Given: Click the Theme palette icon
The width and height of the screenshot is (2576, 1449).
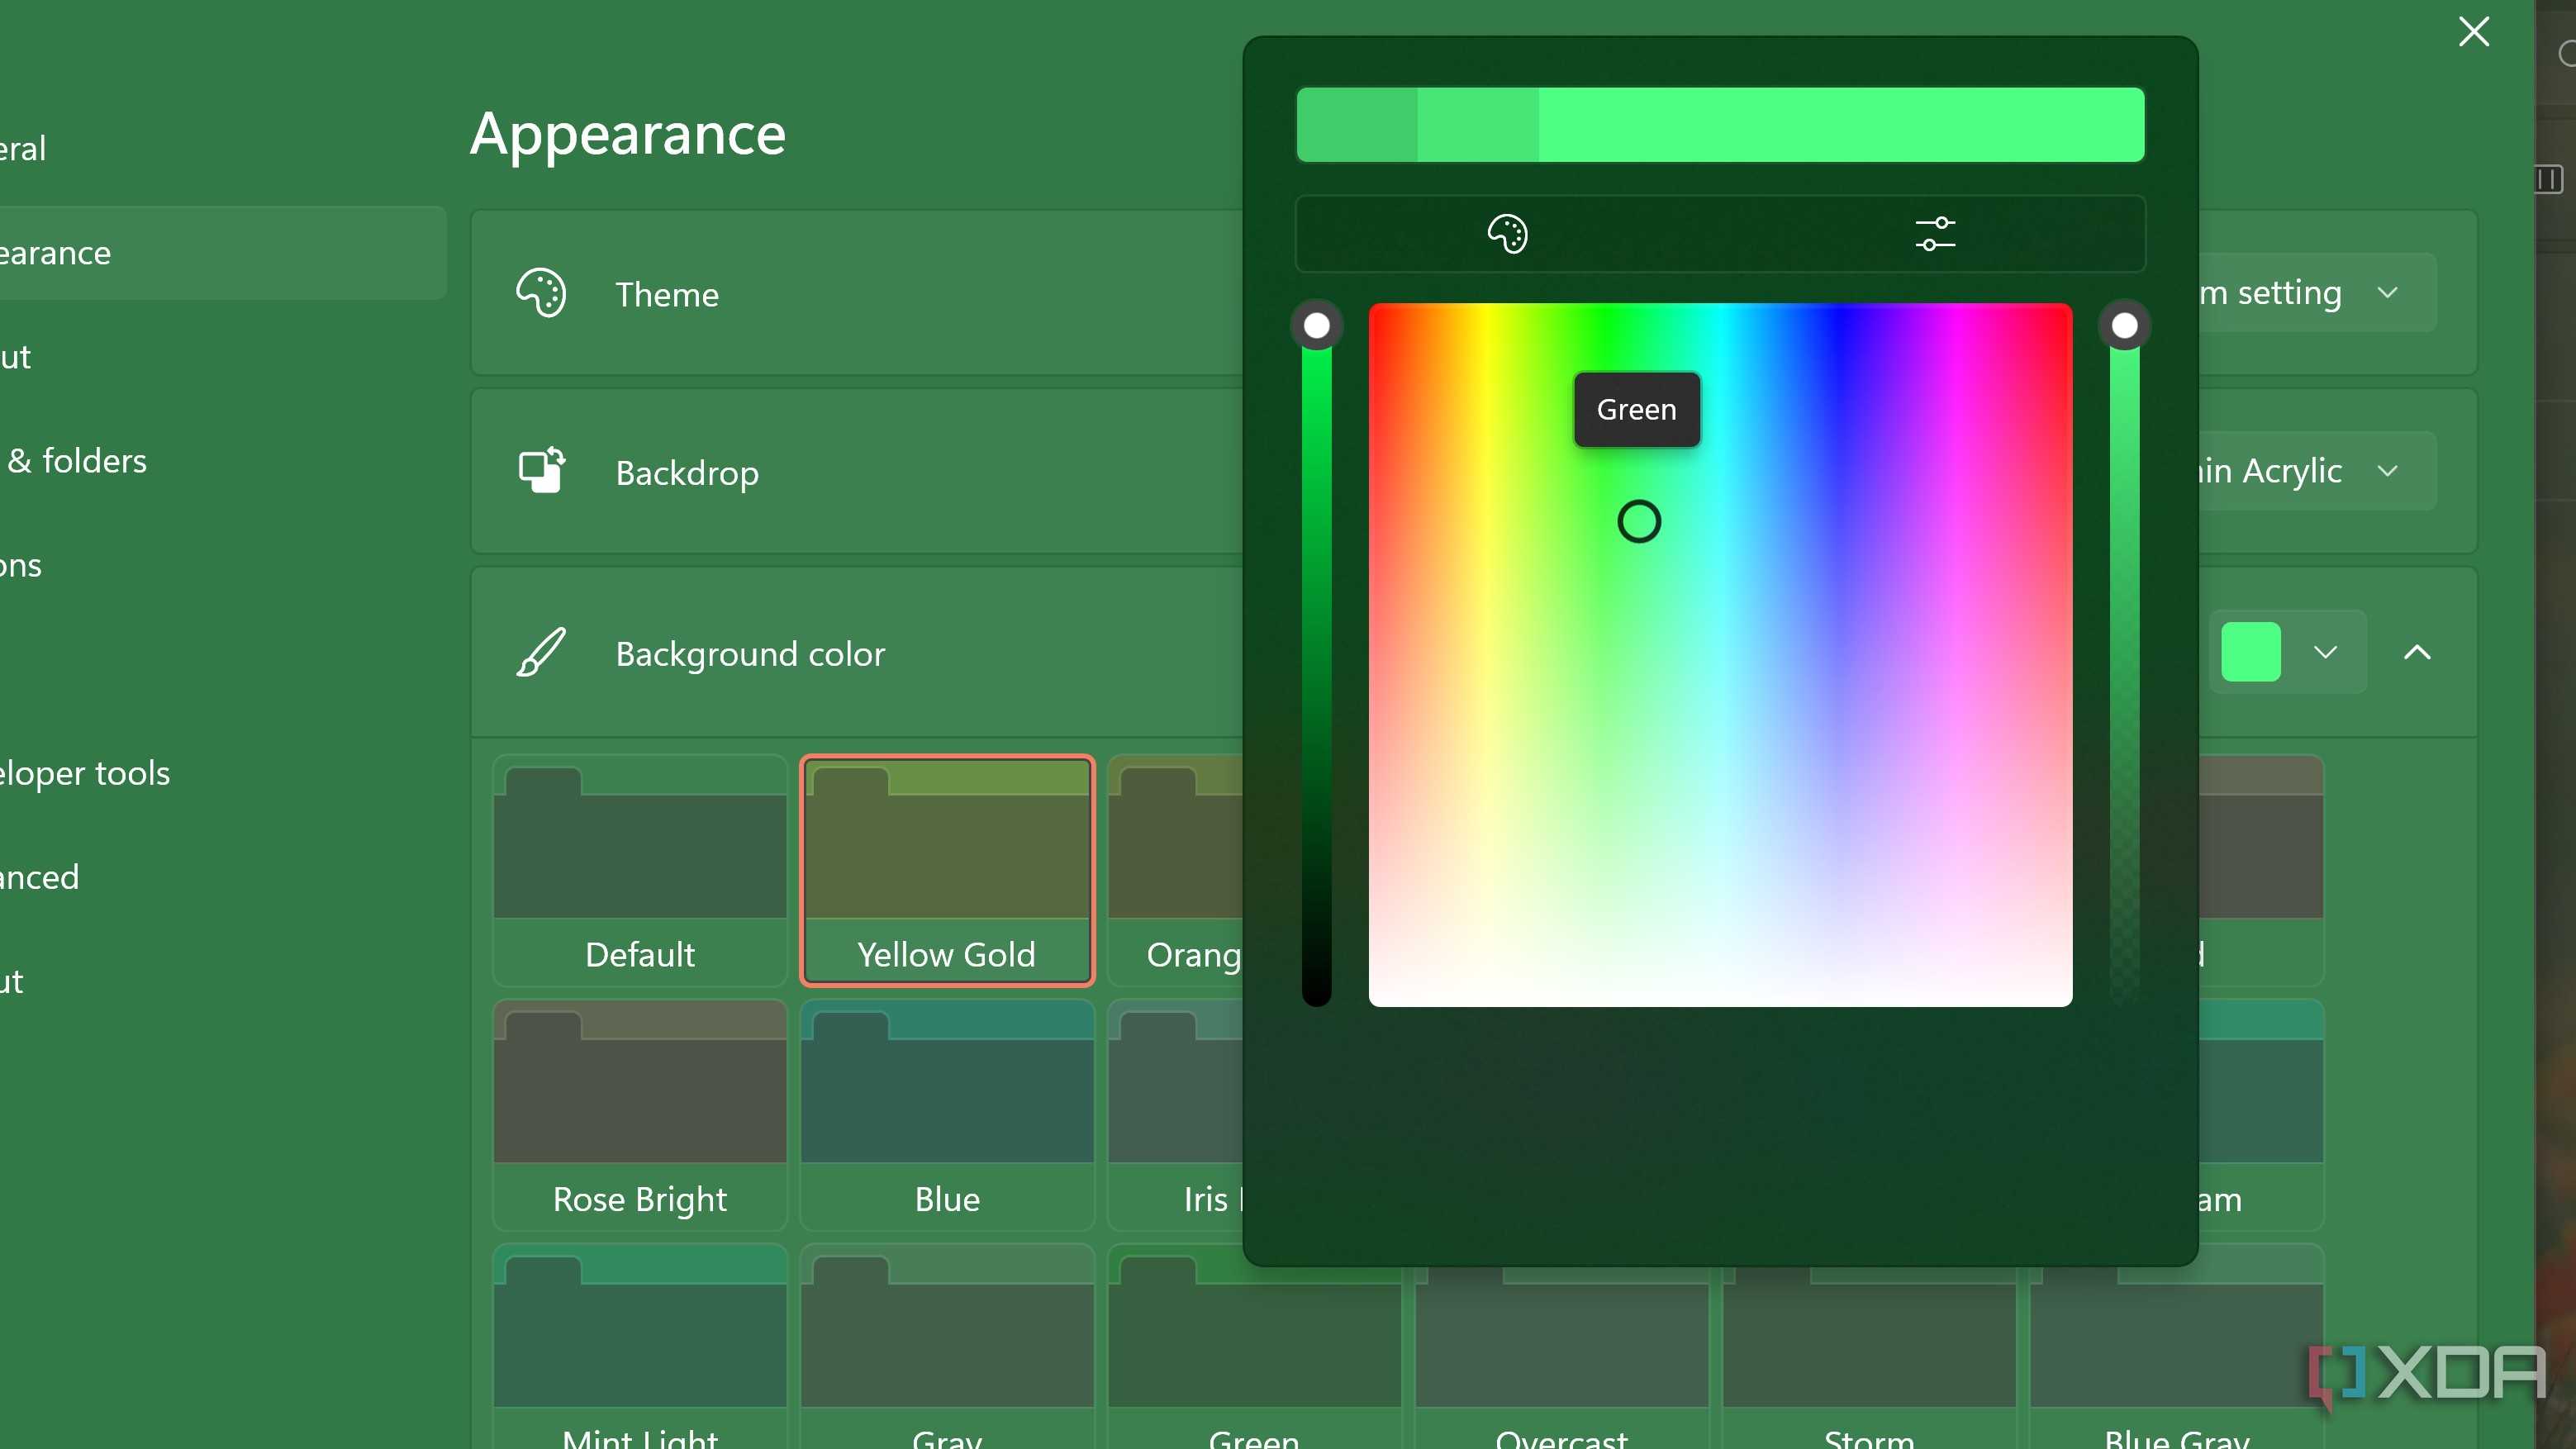Looking at the screenshot, I should tap(541, 293).
